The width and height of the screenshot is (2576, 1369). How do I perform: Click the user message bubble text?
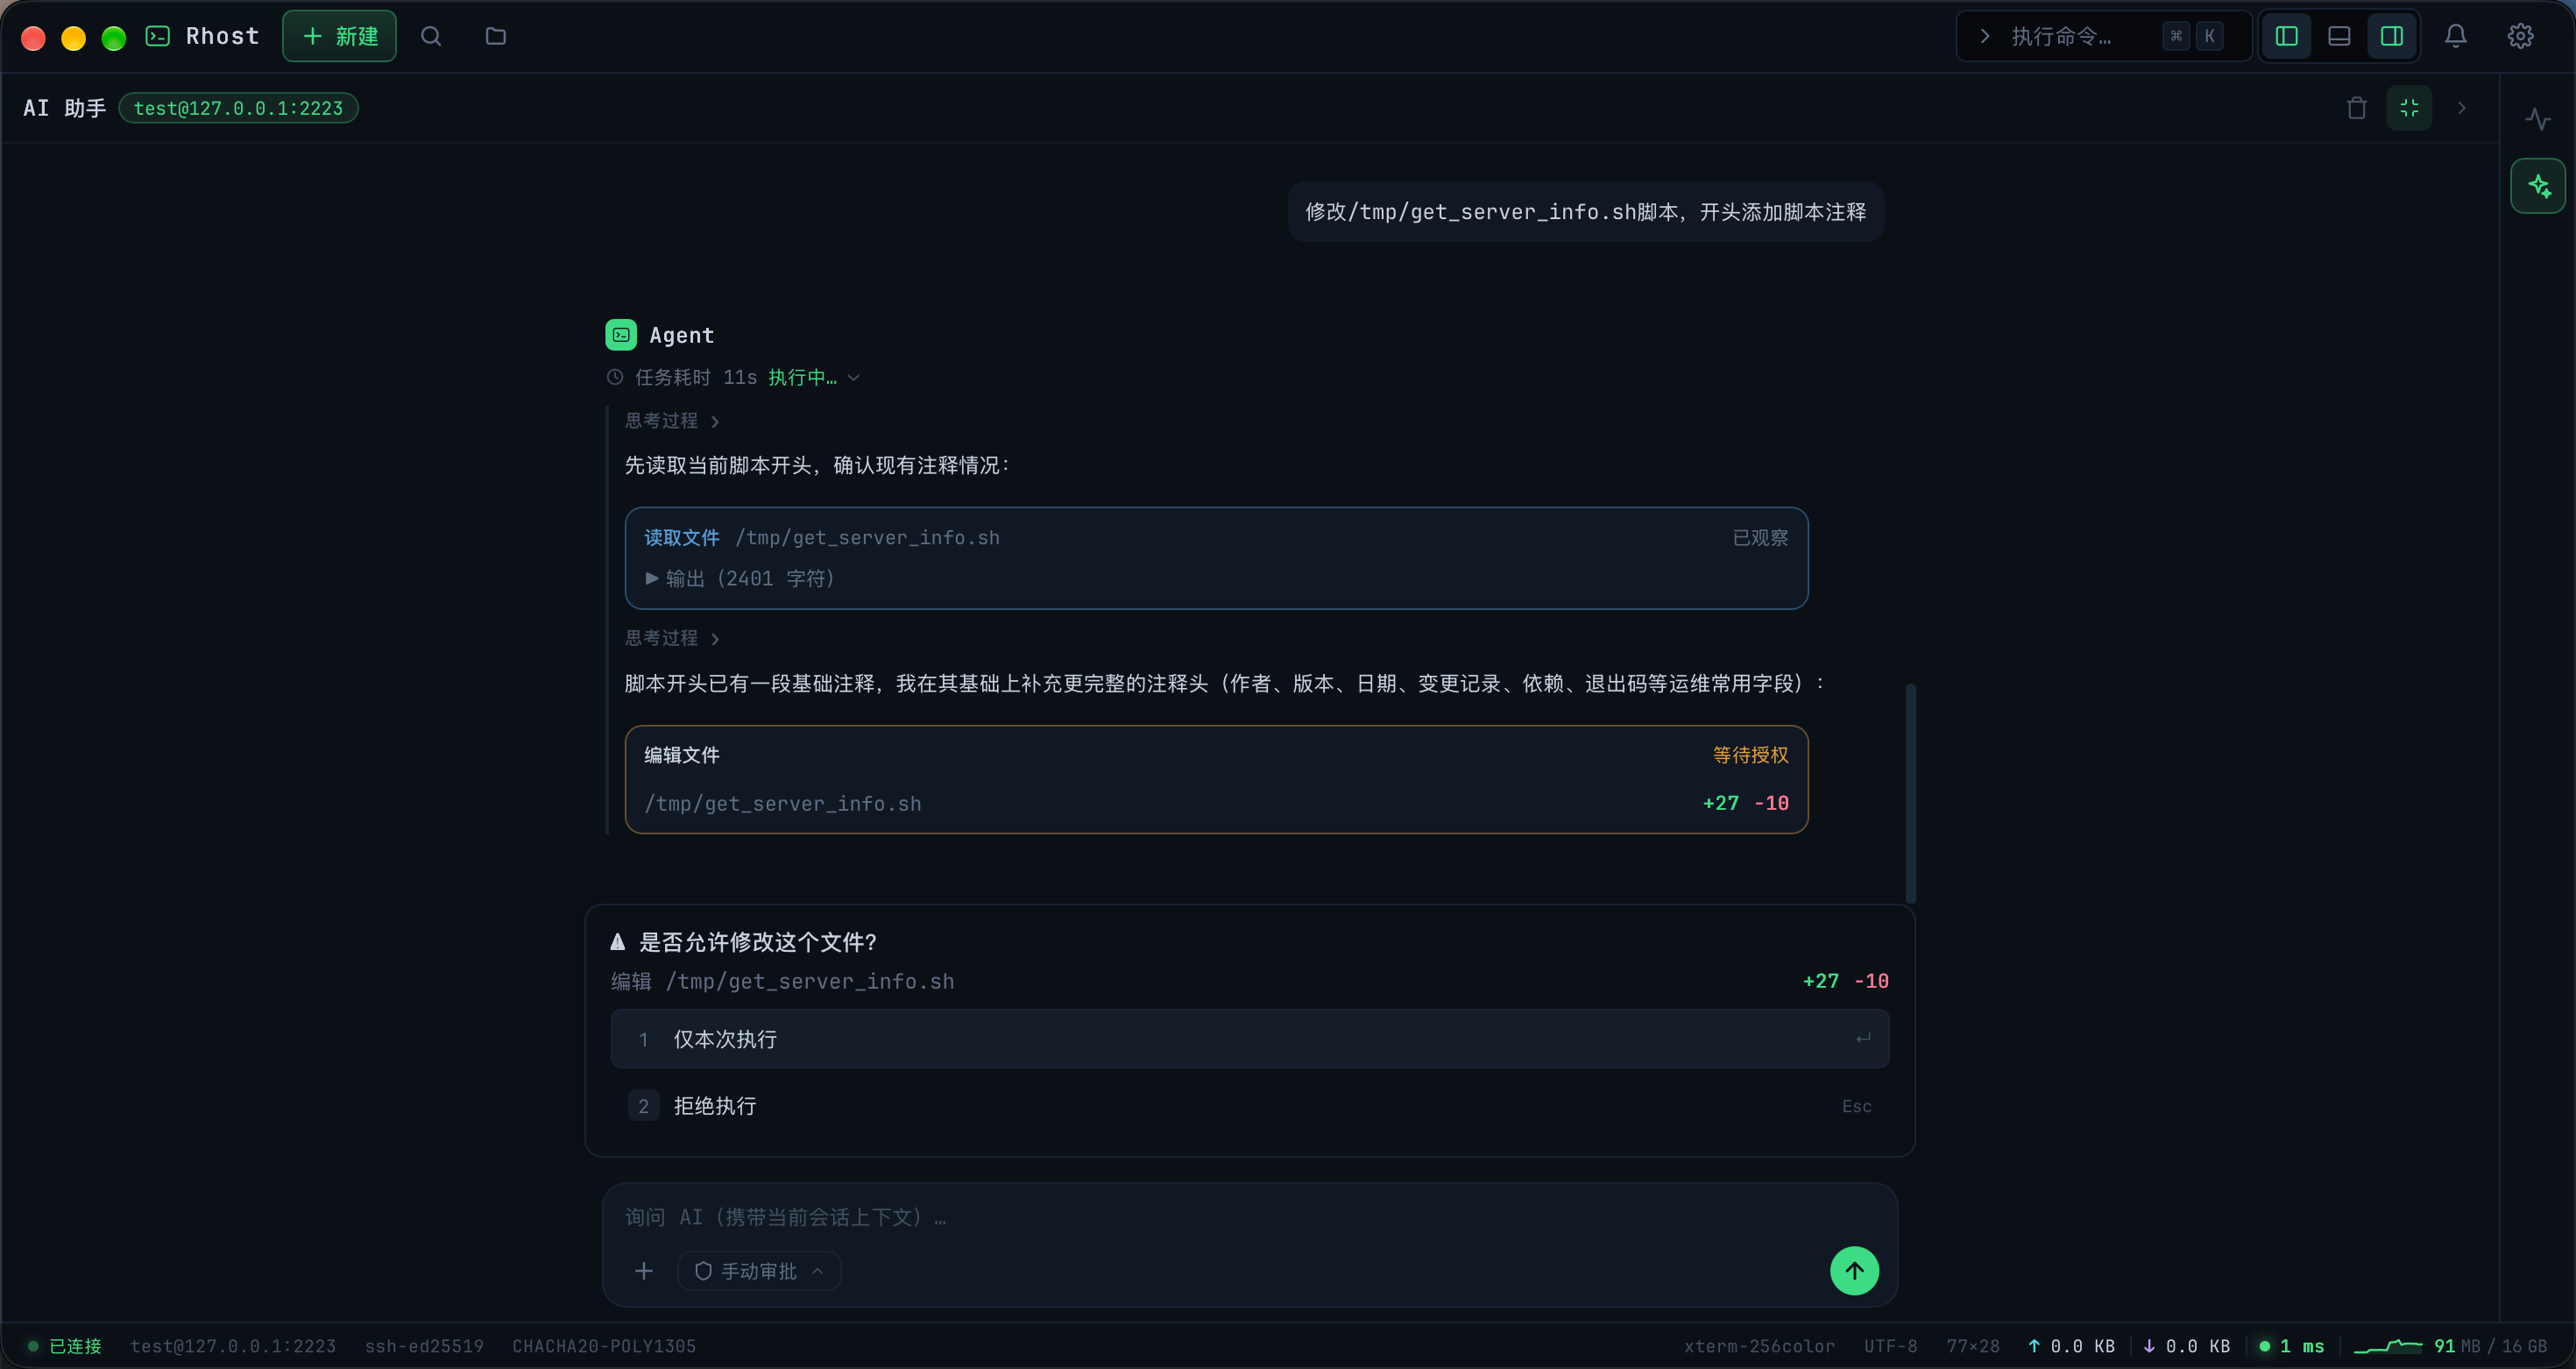(1585, 212)
